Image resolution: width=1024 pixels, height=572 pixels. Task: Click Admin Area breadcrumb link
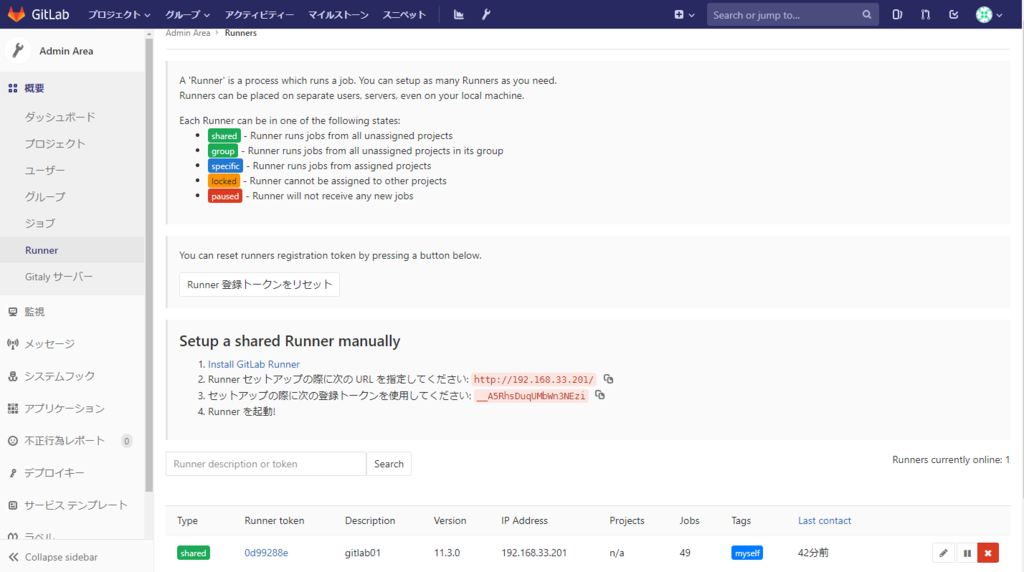(x=187, y=33)
